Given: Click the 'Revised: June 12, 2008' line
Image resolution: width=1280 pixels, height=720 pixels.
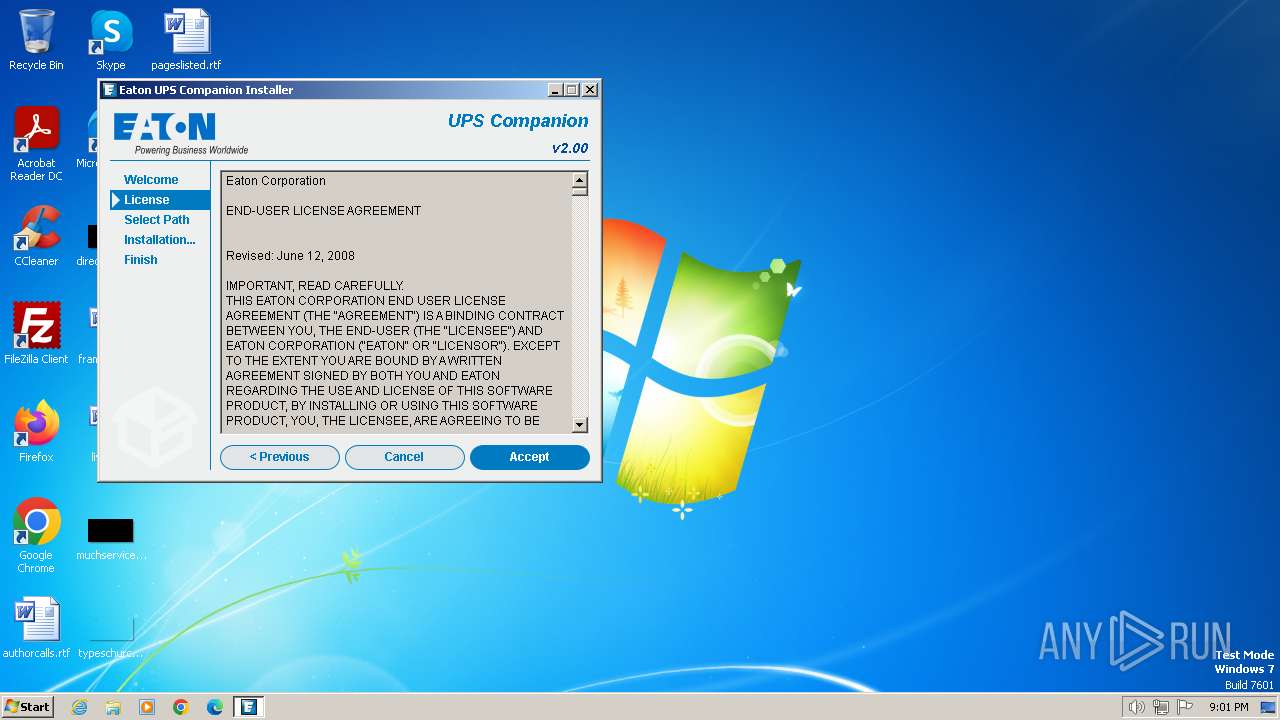Looking at the screenshot, I should [x=290, y=256].
